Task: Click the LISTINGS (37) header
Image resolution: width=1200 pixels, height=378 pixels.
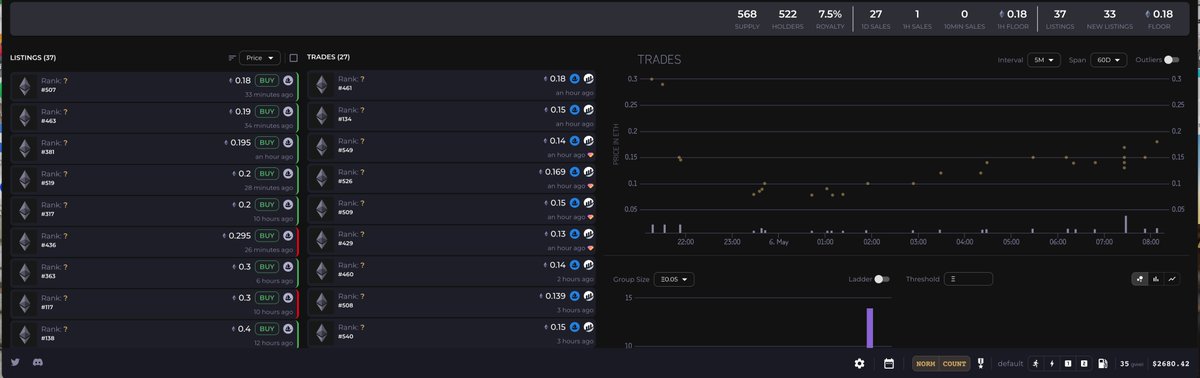Action: pos(33,58)
